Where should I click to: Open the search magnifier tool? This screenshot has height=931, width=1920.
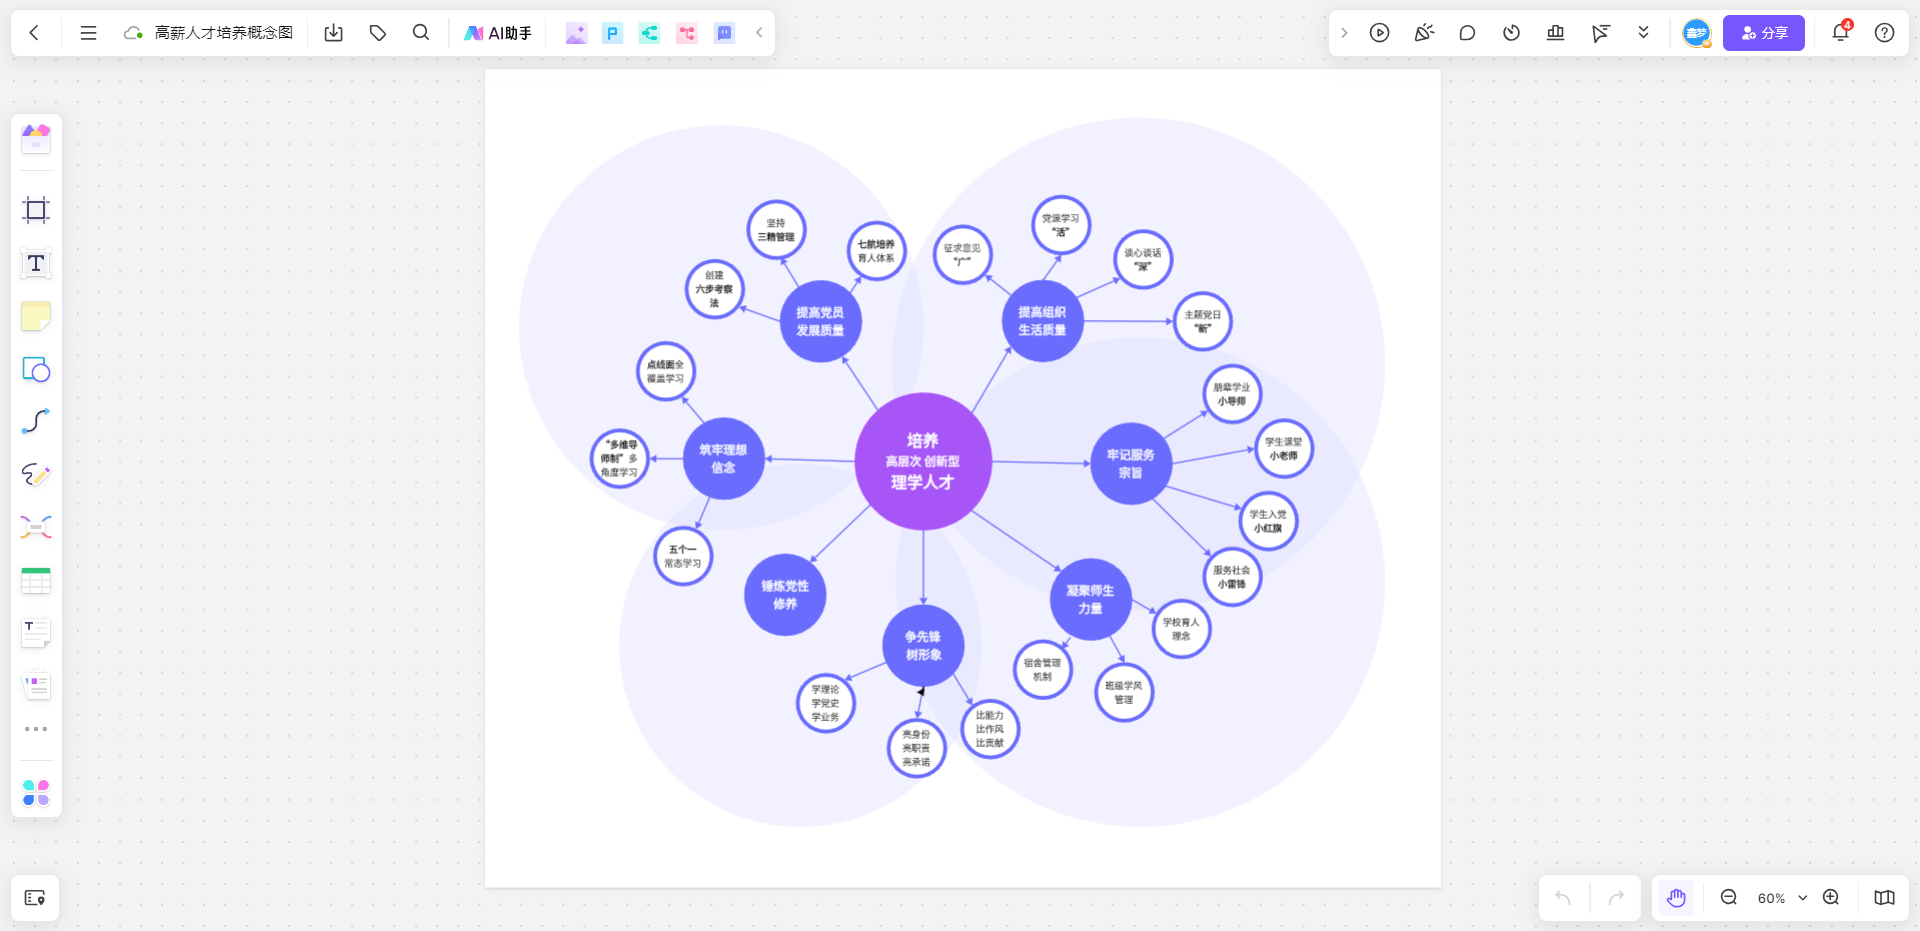(421, 33)
